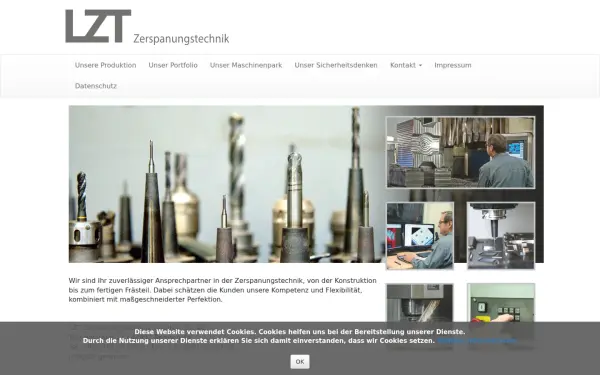The width and height of the screenshot is (600, 375).
Task: Open Unser Maschinenpark menu item
Action: tap(246, 65)
